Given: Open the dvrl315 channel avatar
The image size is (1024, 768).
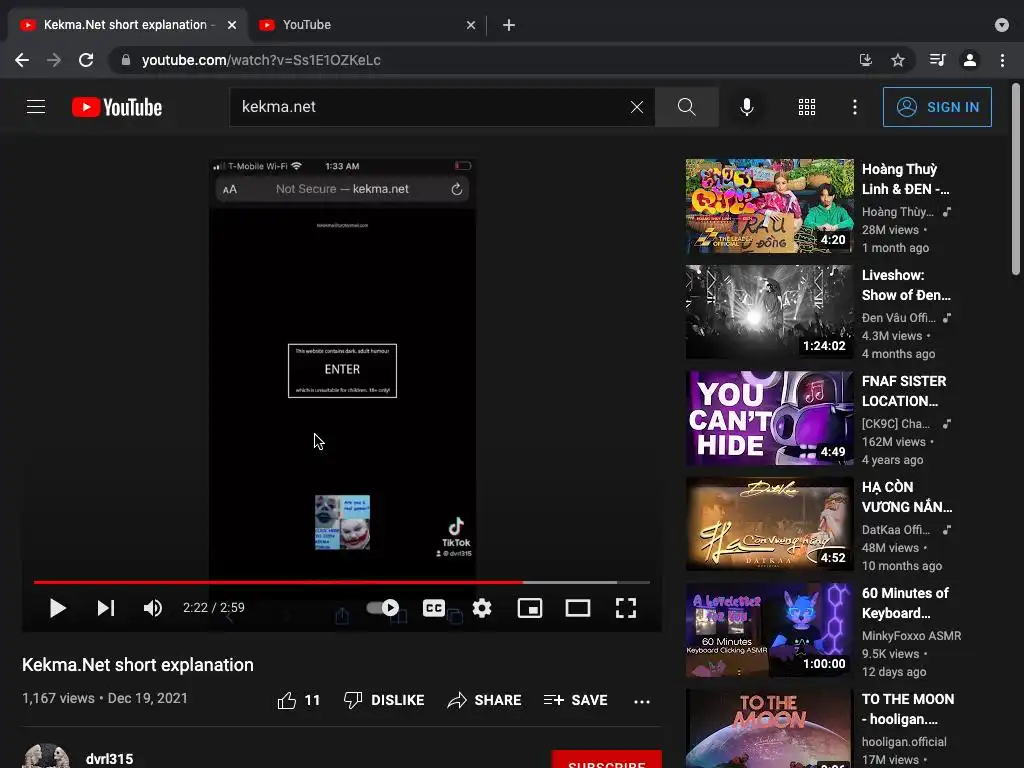Looking at the screenshot, I should click(46, 756).
